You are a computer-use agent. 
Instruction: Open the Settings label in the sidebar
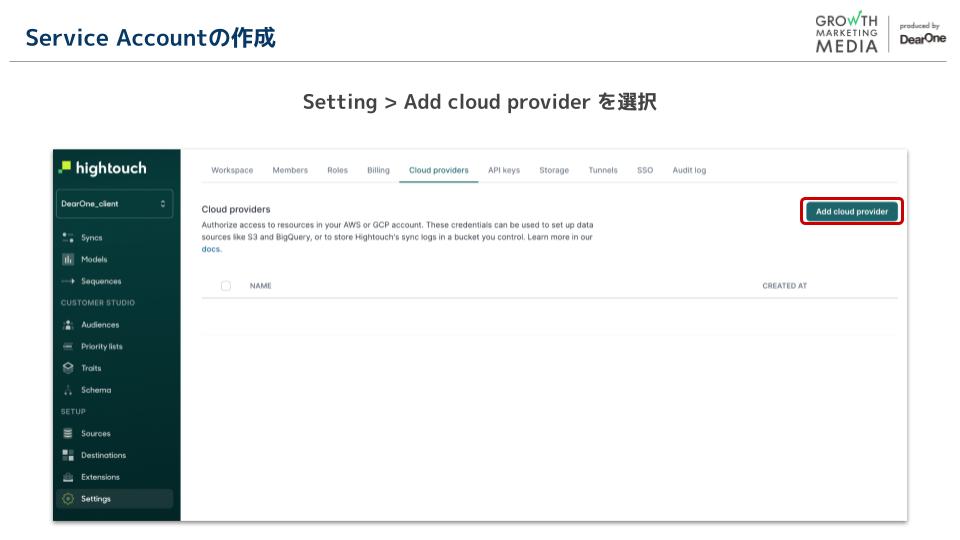pos(96,499)
